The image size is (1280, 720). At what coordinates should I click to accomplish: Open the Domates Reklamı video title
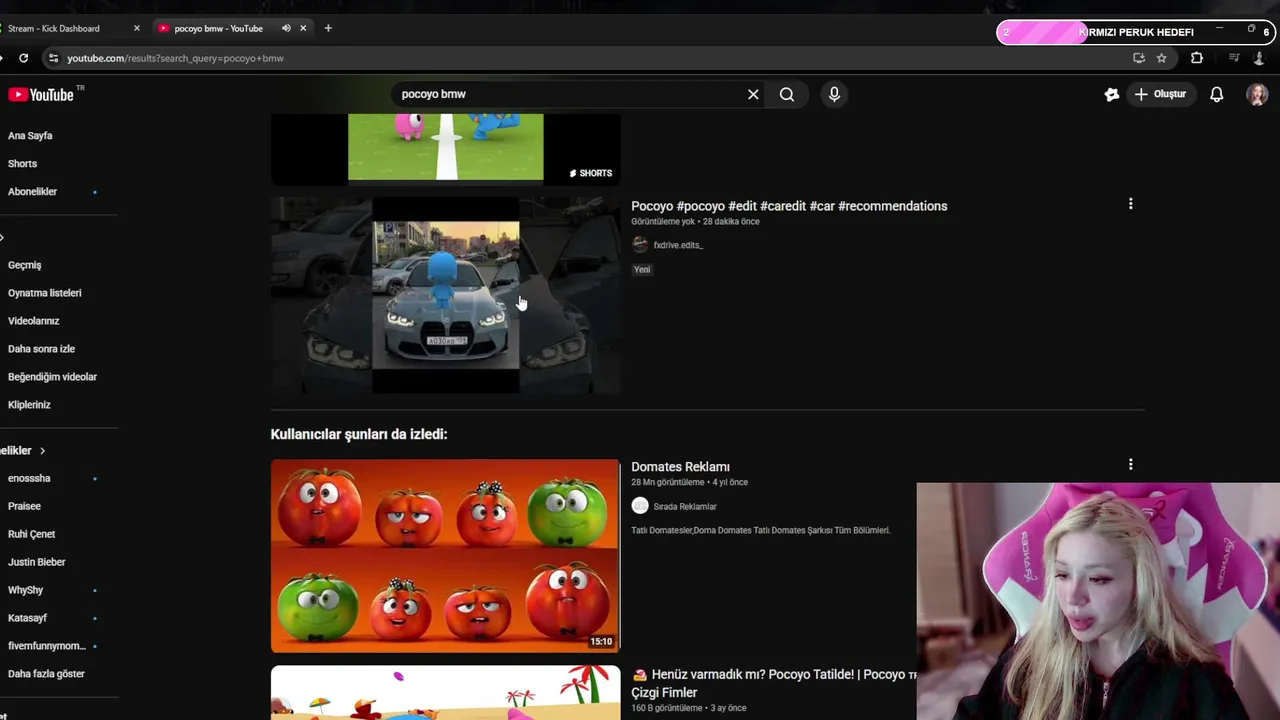(x=680, y=467)
